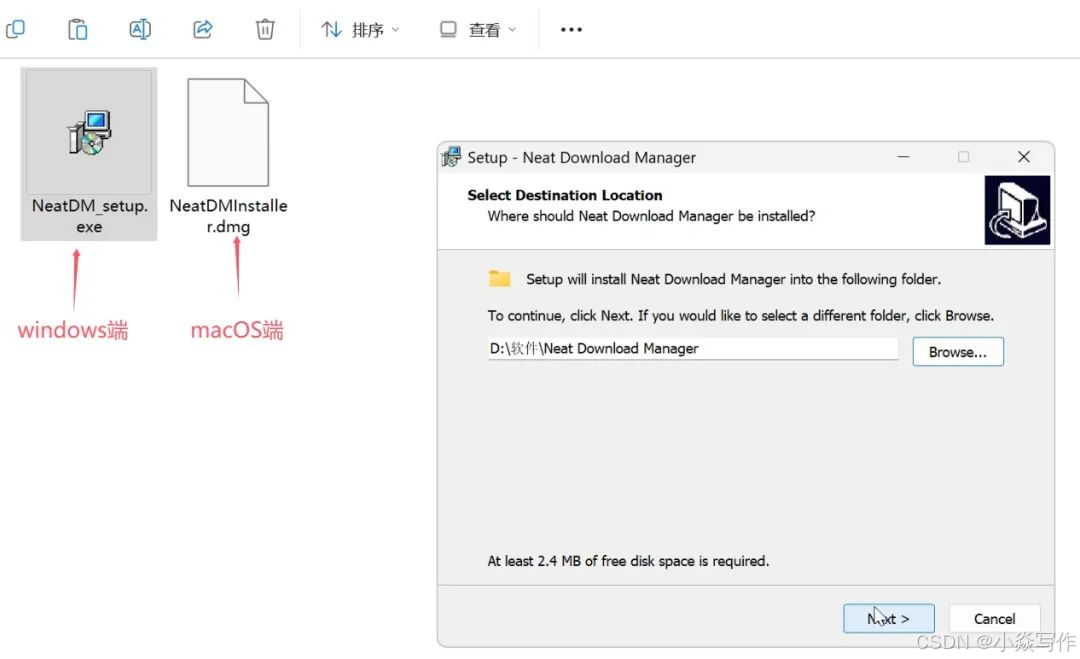Click the NeatDMInstaller.dmg file name

[x=228, y=216]
